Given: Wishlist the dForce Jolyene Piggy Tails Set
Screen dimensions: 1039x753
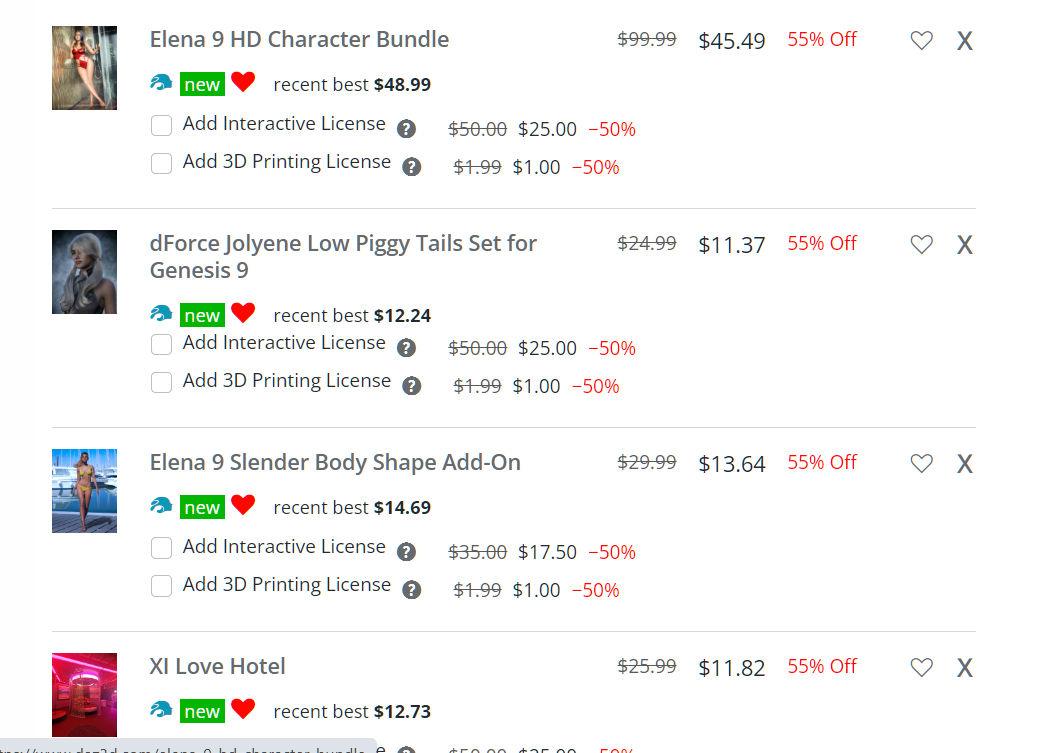Looking at the screenshot, I should [x=921, y=244].
